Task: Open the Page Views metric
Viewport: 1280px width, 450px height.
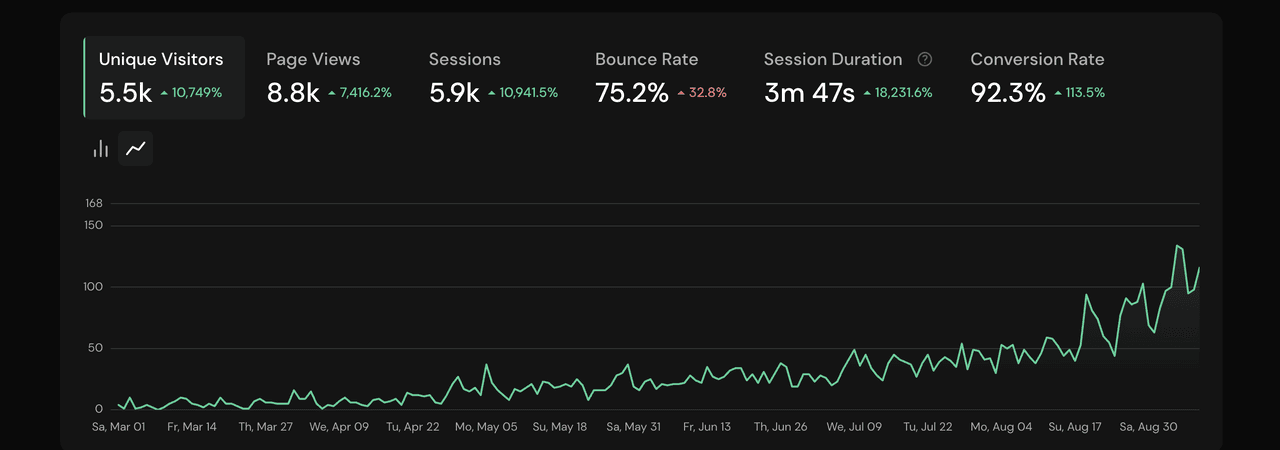Action: [x=313, y=59]
